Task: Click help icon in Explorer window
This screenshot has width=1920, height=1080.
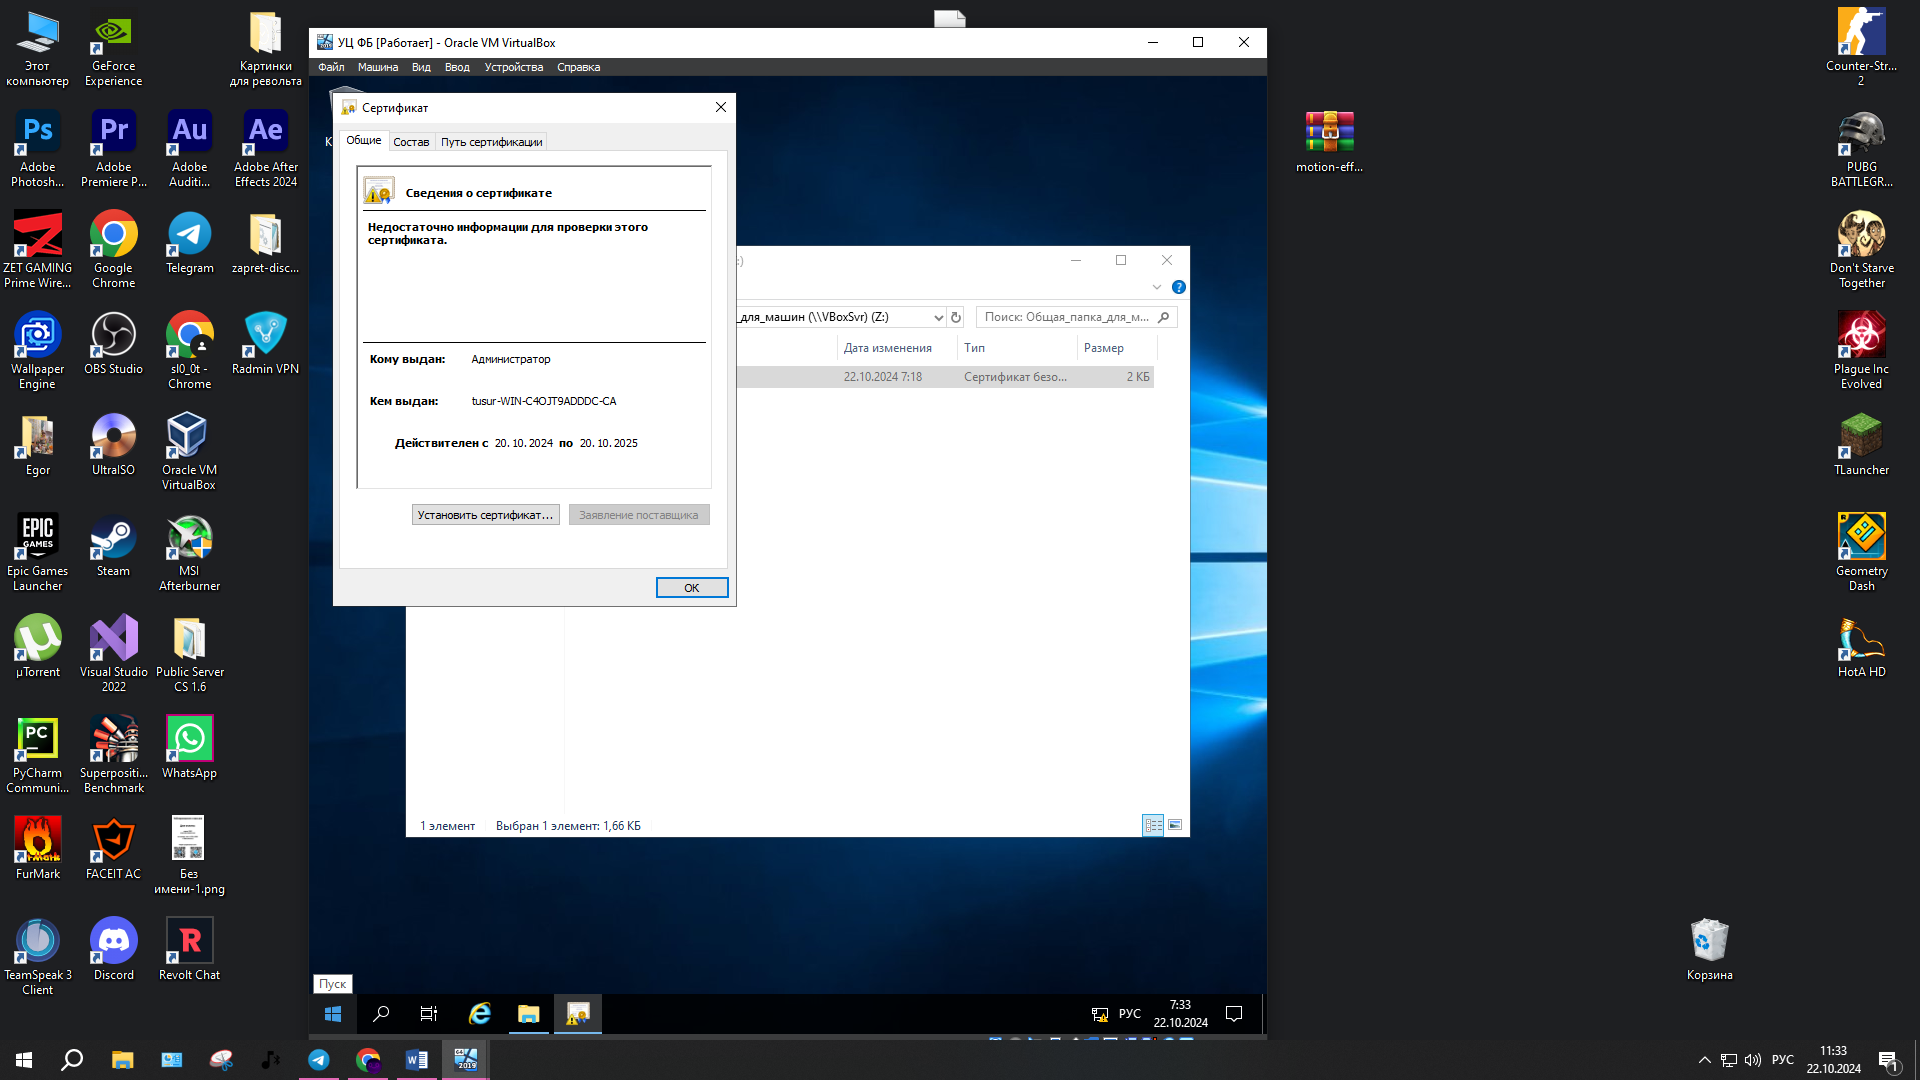Action: (x=1179, y=287)
